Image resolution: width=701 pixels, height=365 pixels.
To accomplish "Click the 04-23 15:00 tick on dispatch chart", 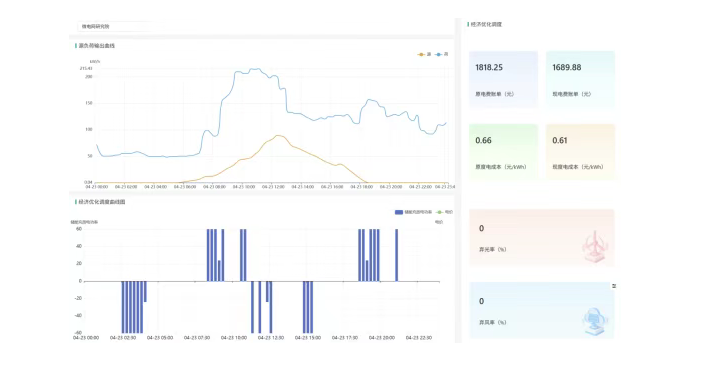I will pos(308,338).
